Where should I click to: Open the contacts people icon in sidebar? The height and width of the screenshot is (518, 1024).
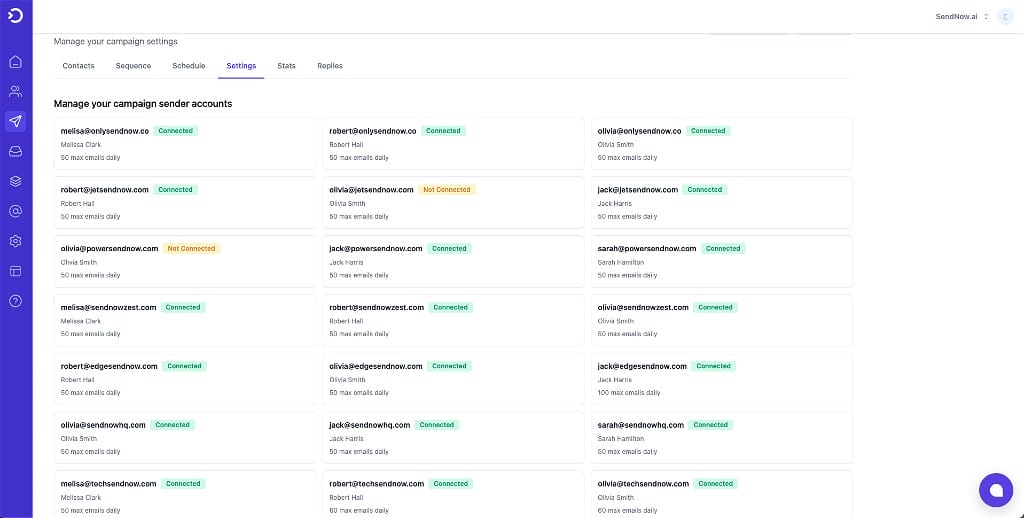(16, 91)
